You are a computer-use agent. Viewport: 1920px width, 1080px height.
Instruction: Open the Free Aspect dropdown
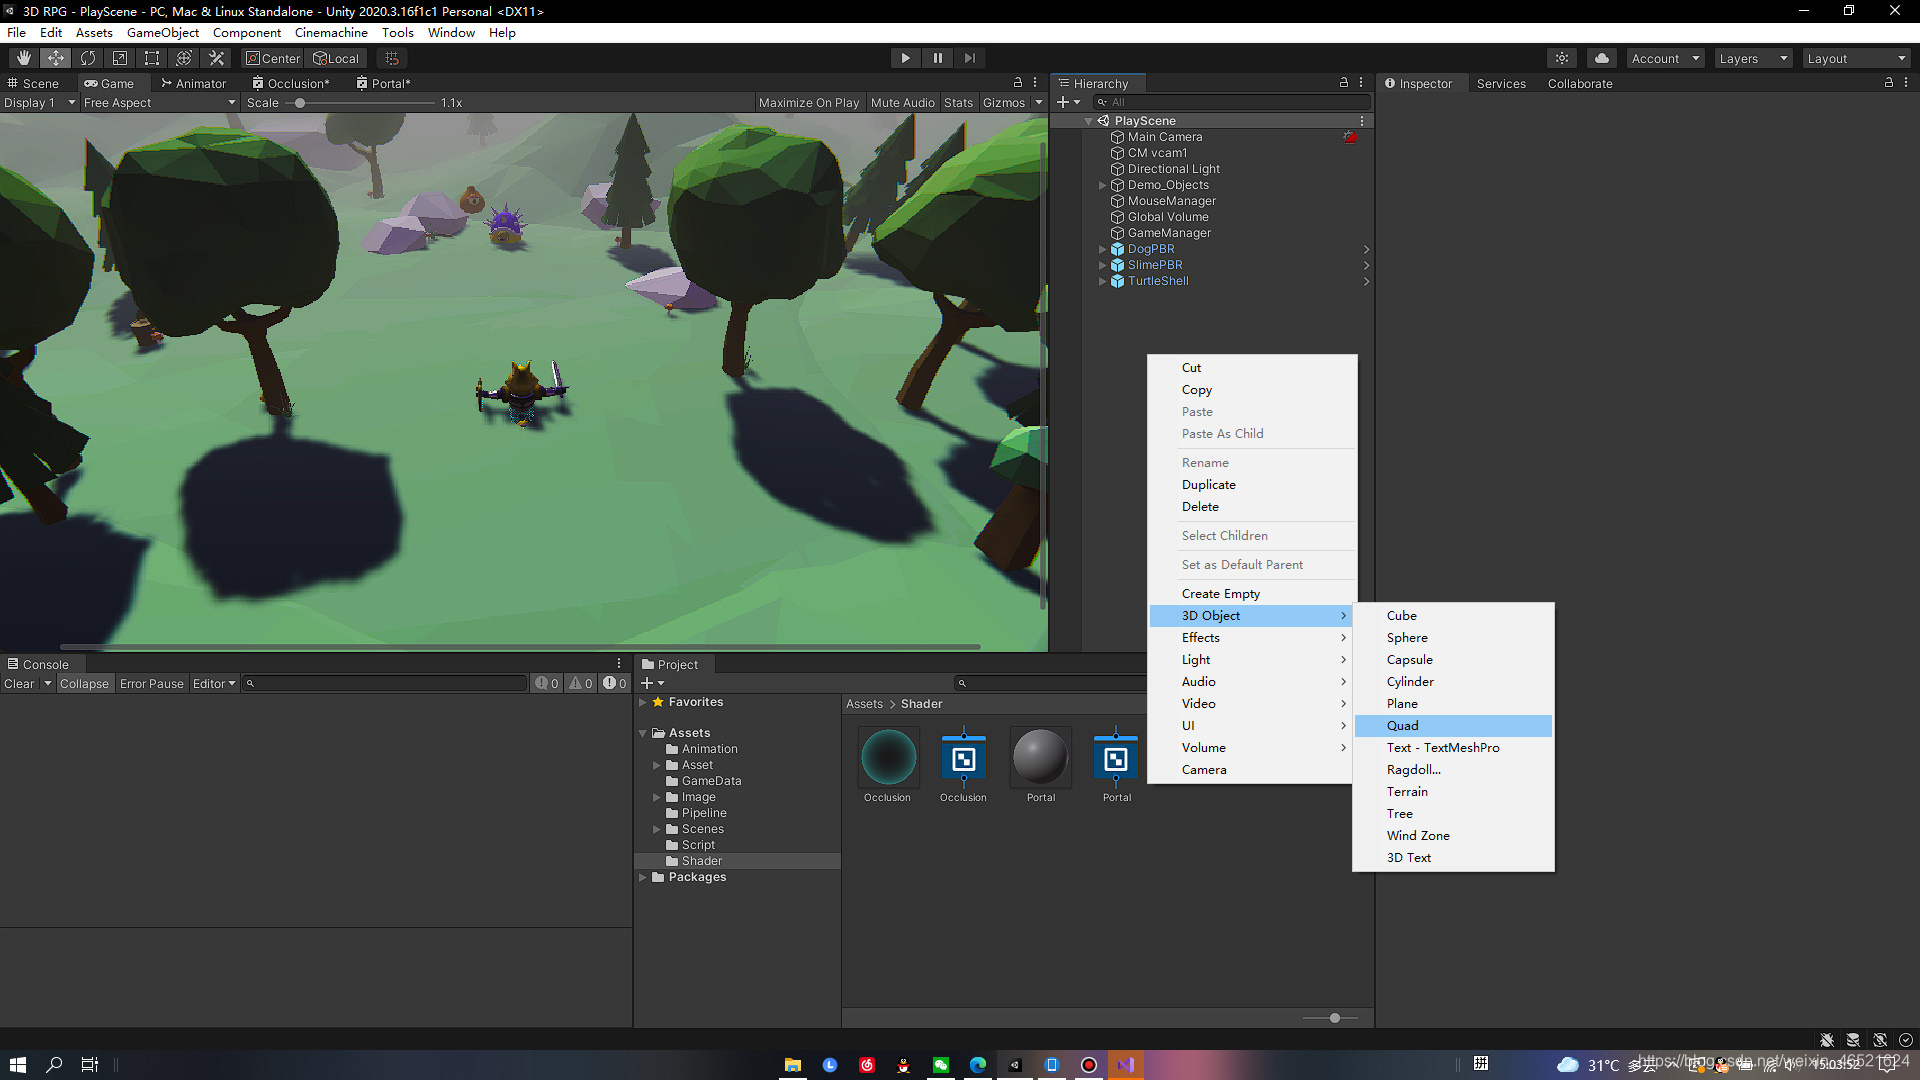click(x=158, y=103)
